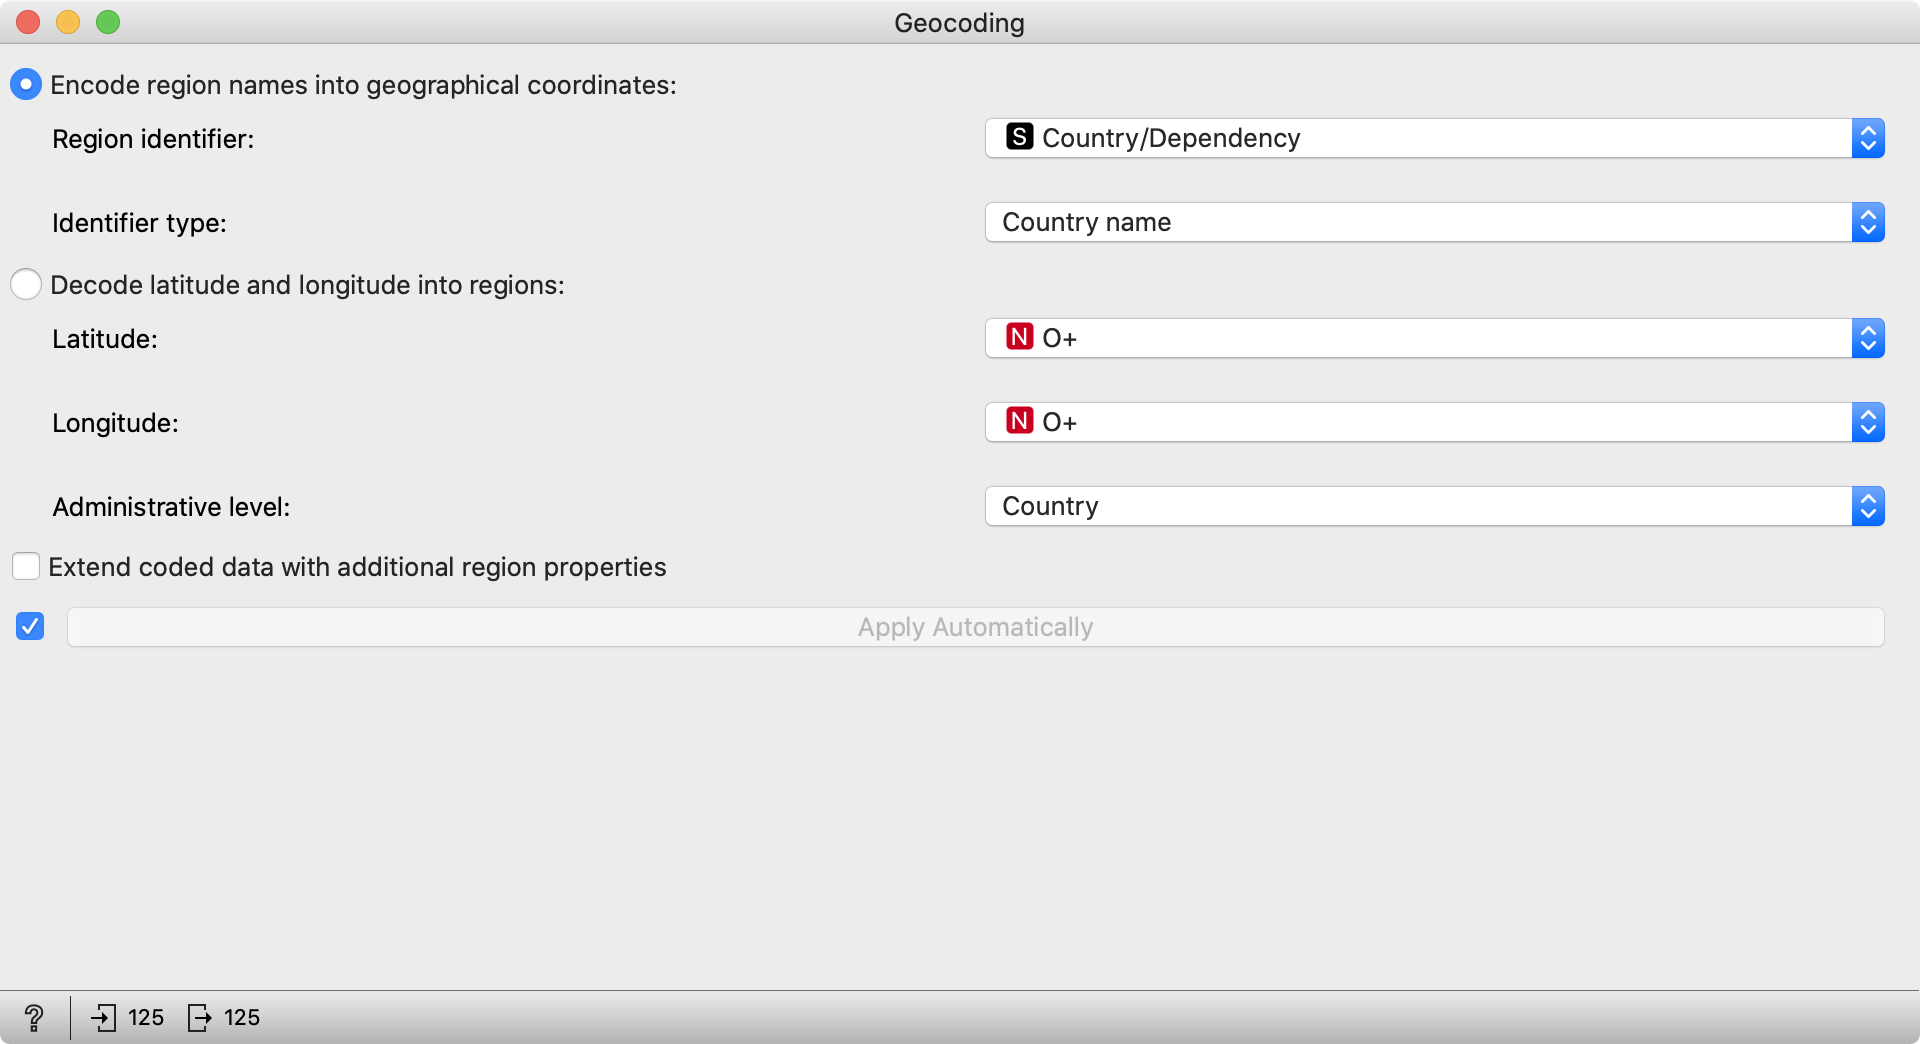This screenshot has height=1044, width=1920.
Task: Click the N numeric badge in the Latitude selector
Action: [x=1019, y=338]
